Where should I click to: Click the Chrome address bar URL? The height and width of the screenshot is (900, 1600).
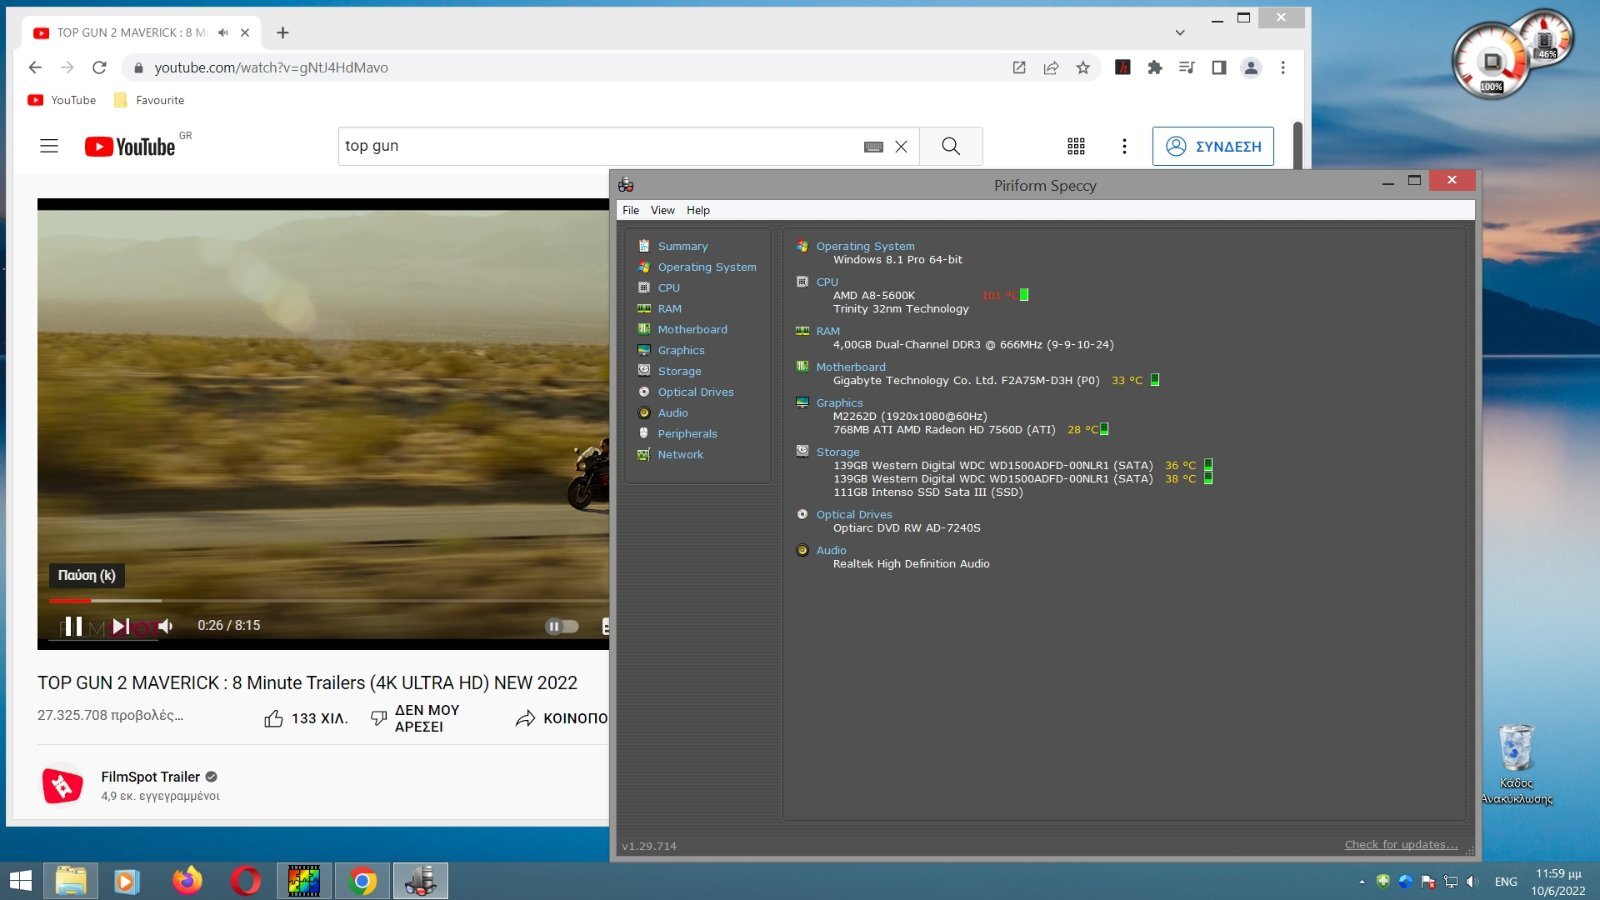271,68
